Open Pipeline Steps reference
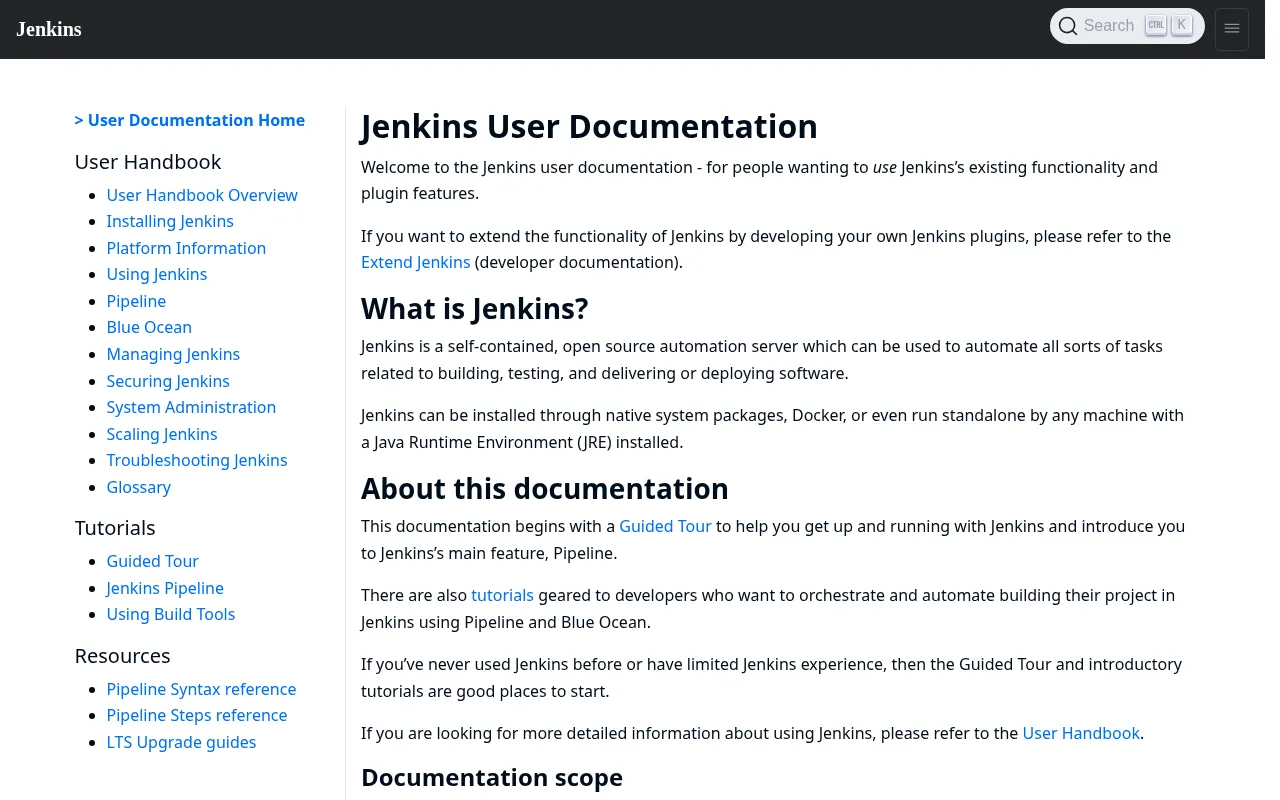 click(197, 715)
